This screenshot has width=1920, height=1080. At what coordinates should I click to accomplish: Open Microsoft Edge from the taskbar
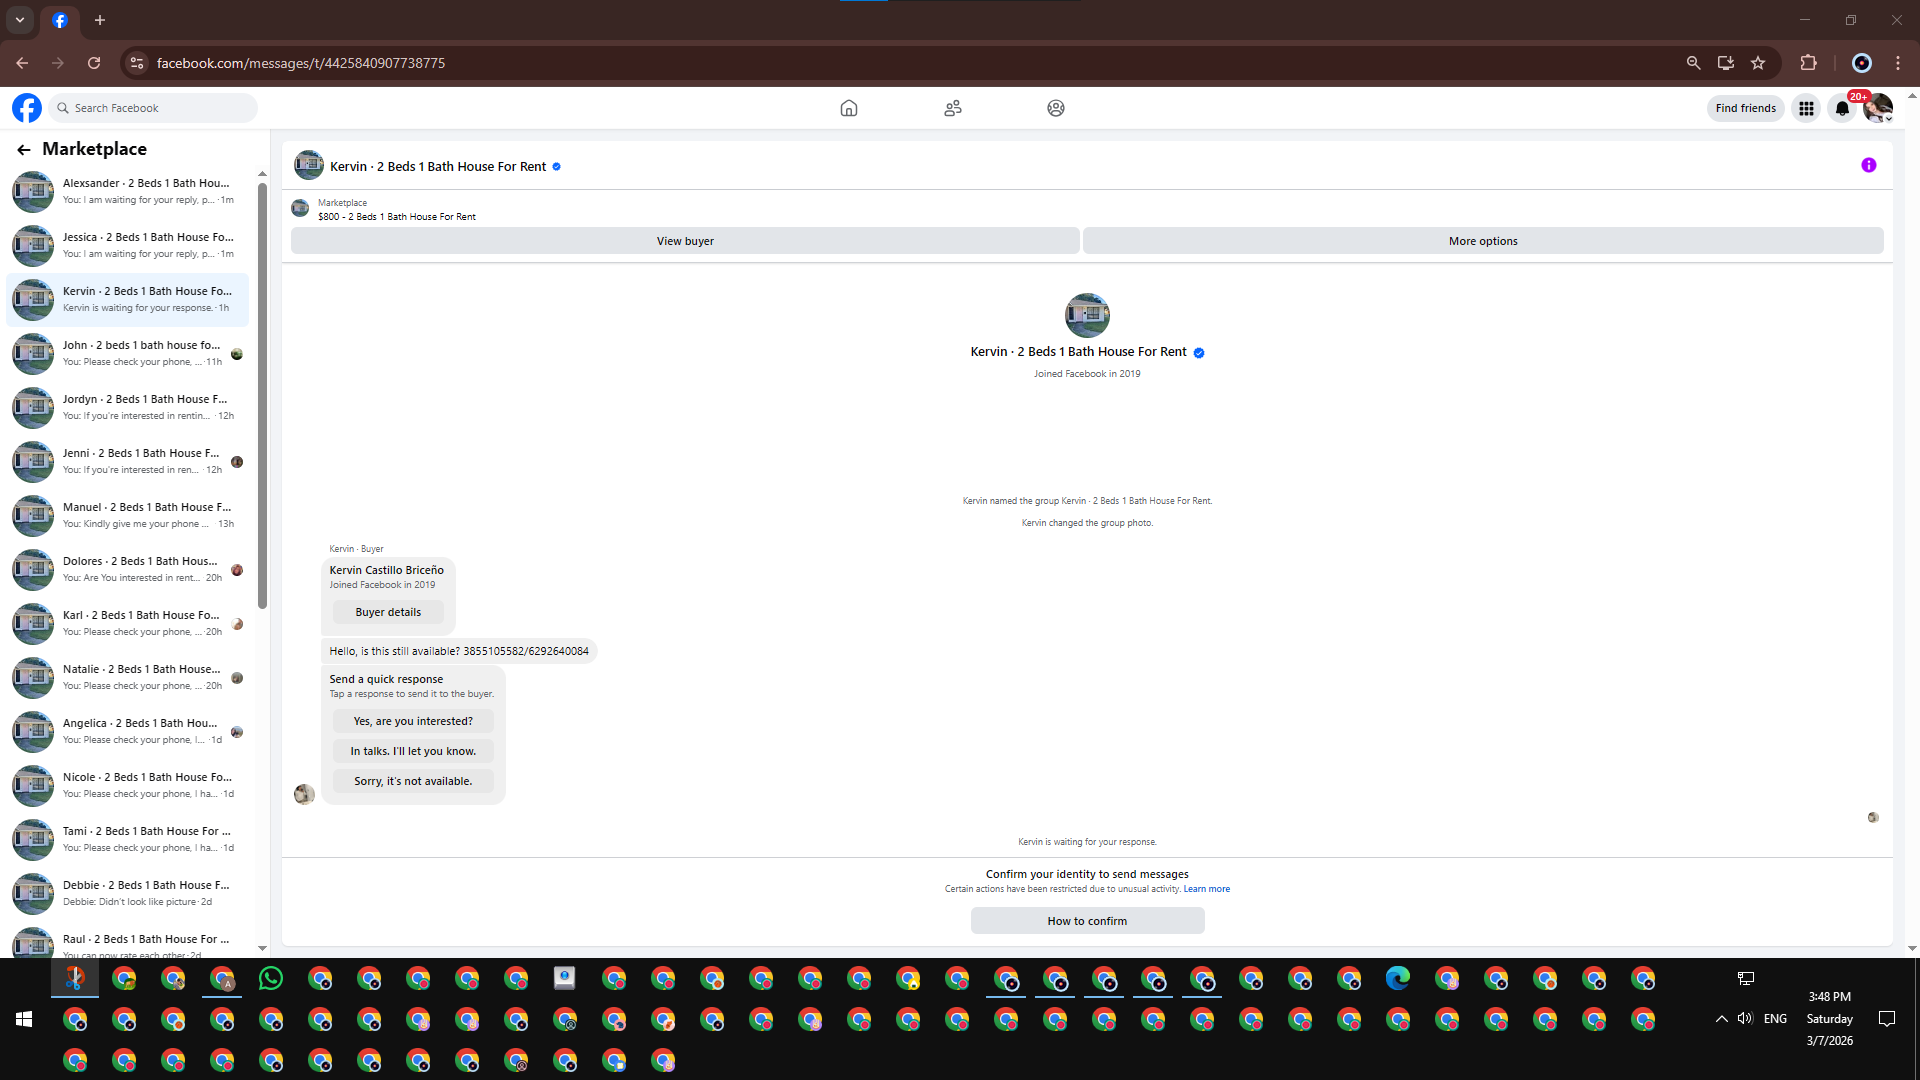(1398, 979)
